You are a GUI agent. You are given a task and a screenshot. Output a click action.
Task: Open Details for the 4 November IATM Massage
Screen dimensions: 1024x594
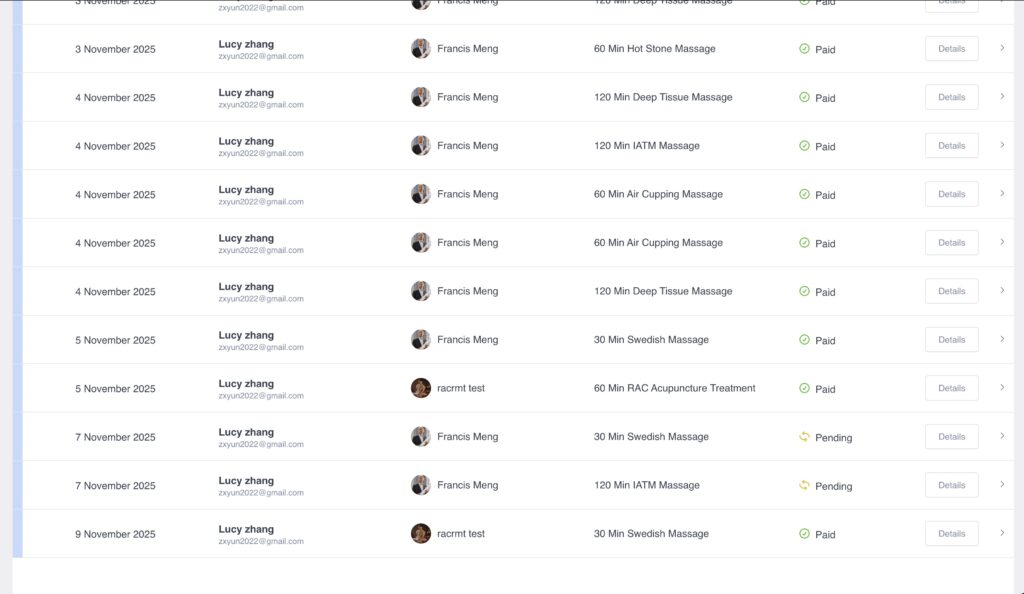click(951, 146)
